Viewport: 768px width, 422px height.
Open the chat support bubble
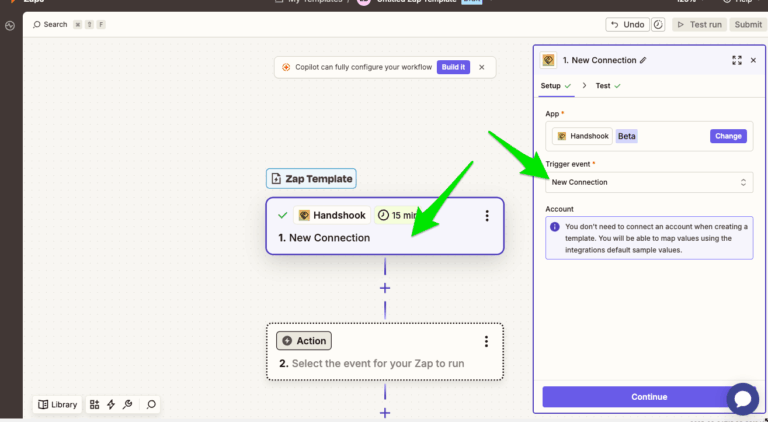743,398
